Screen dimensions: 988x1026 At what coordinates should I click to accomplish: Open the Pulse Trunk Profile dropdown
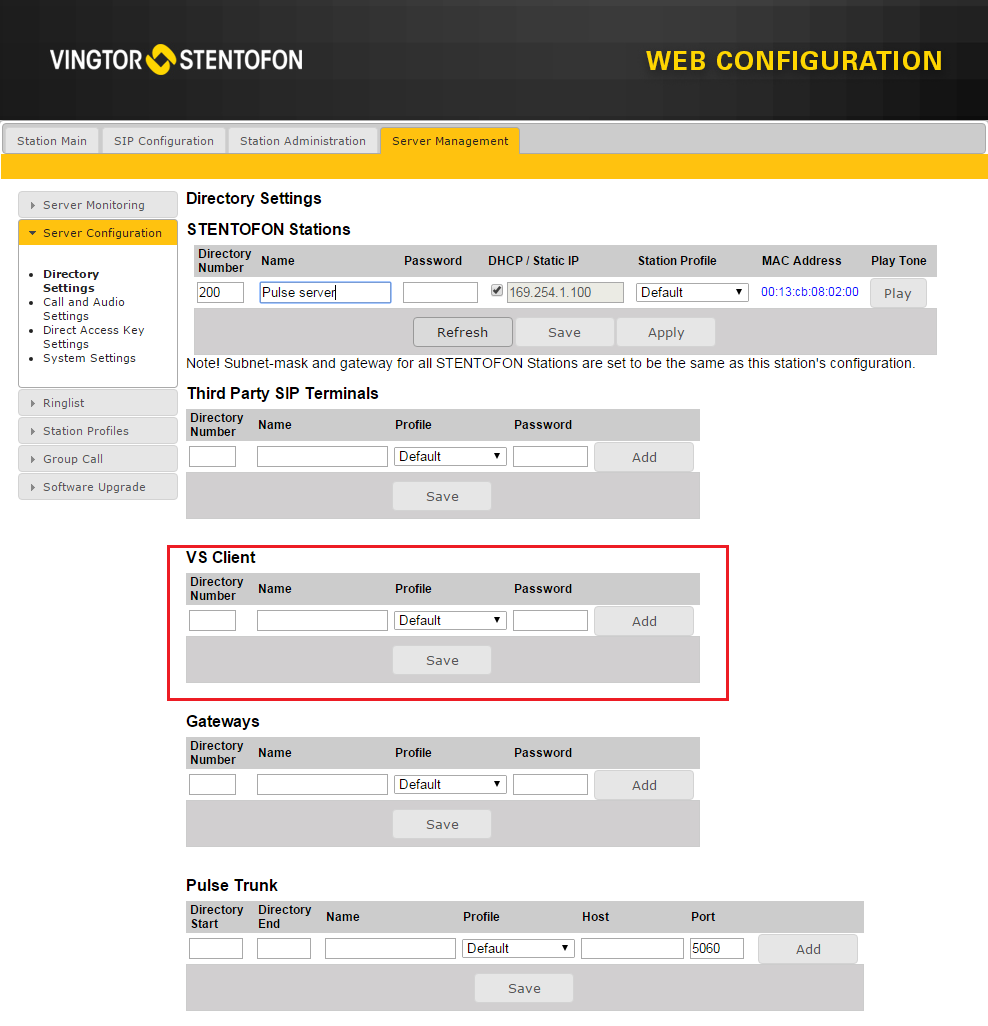tap(518, 948)
